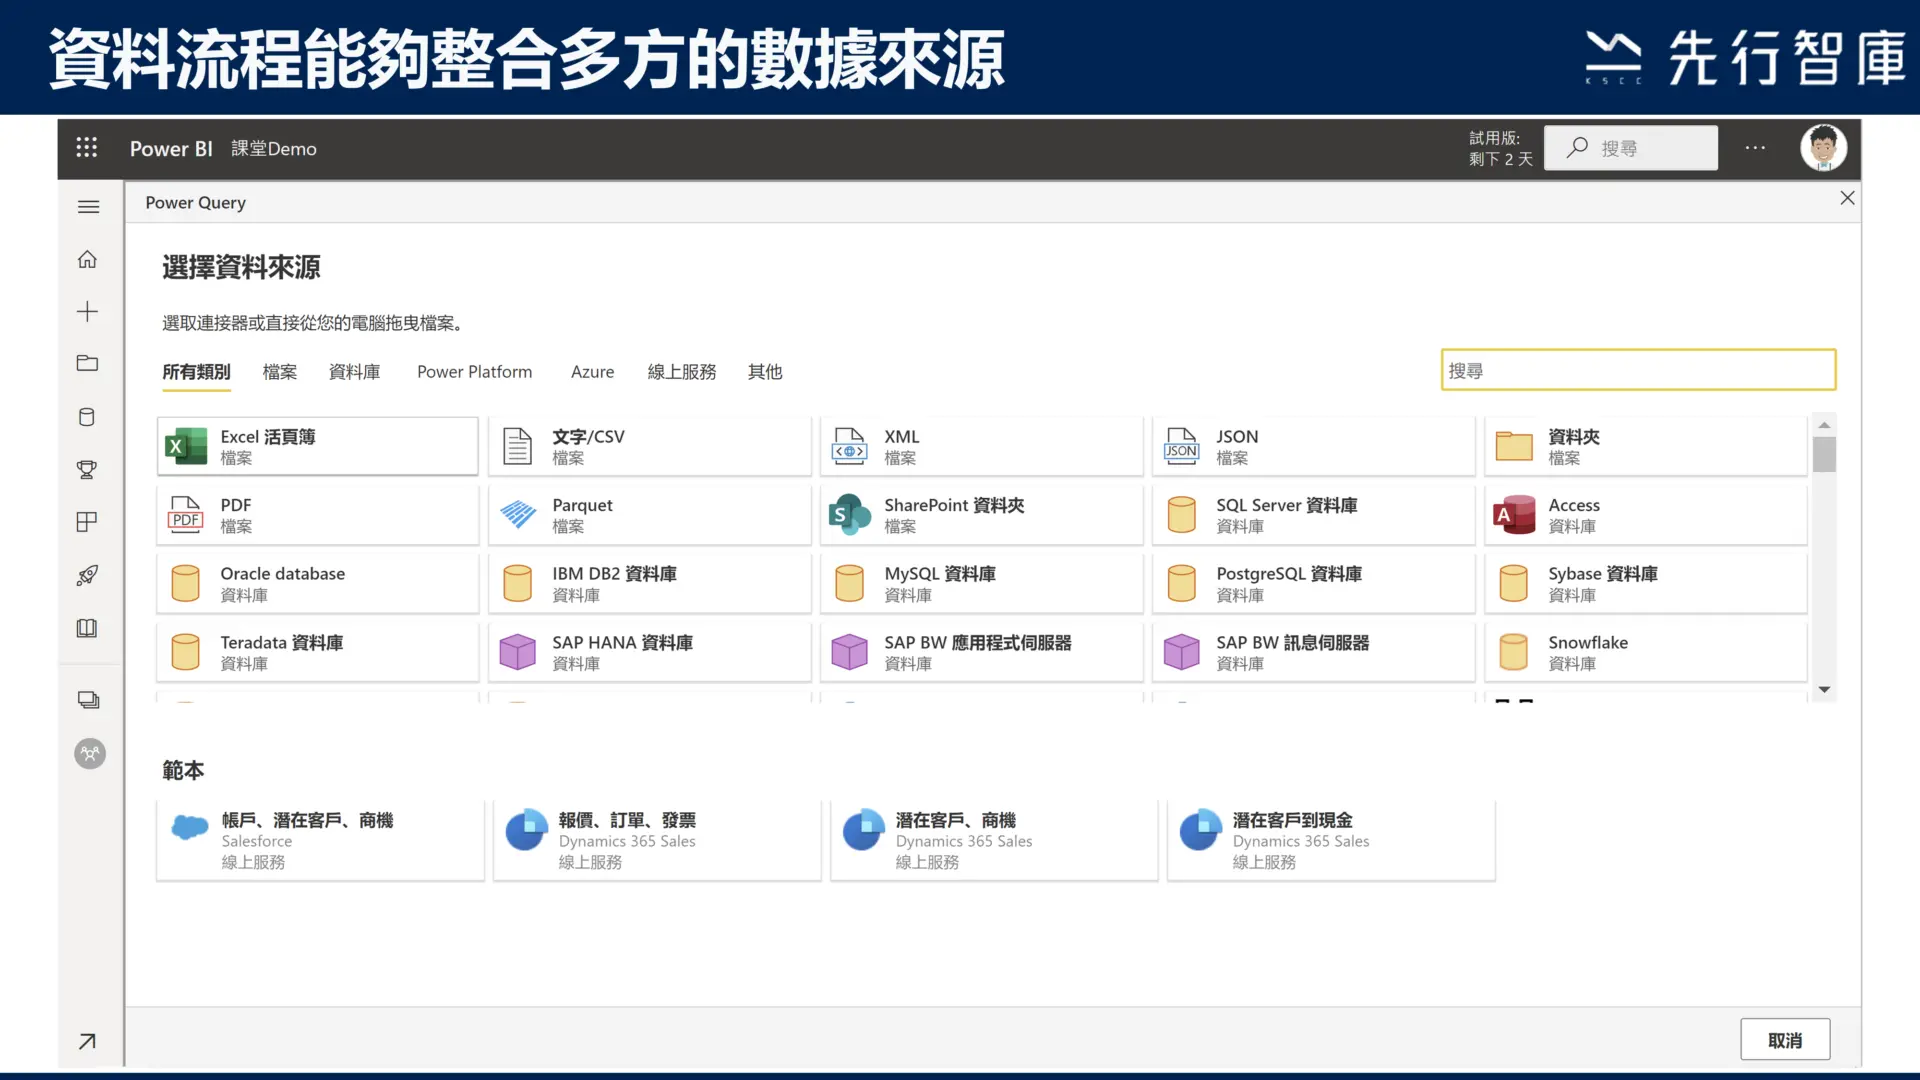Open the Apps grid icon in sidebar

[x=88, y=522]
